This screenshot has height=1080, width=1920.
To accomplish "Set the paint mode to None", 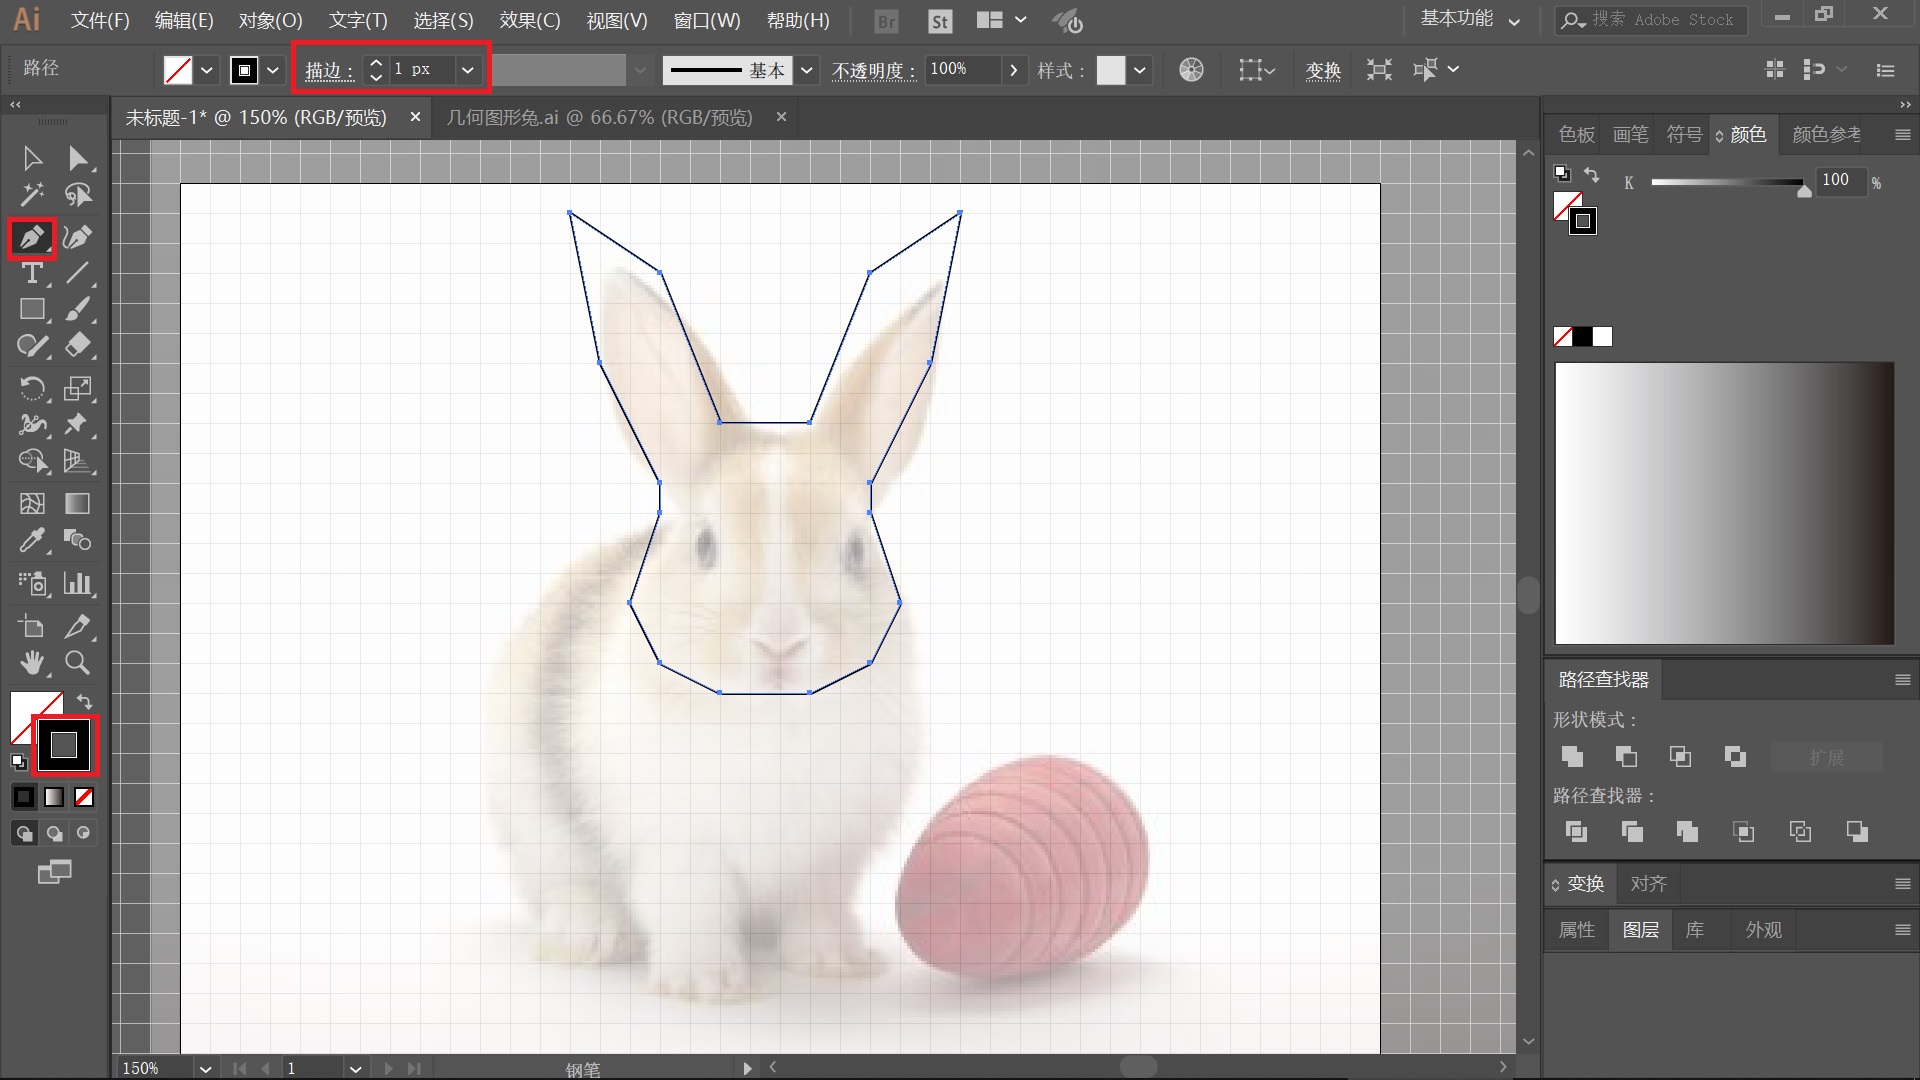I will click(84, 797).
